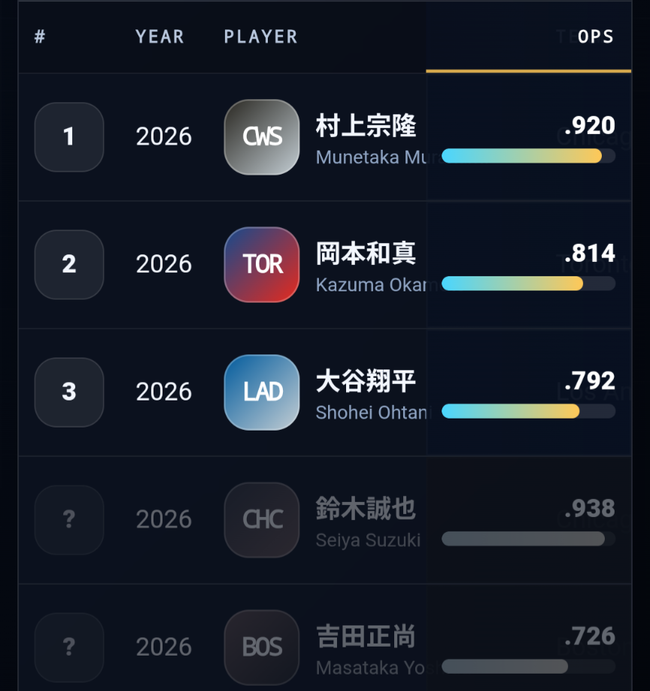The width and height of the screenshot is (650, 691).
Task: Click the rank 1 number badge
Action: 69,137
